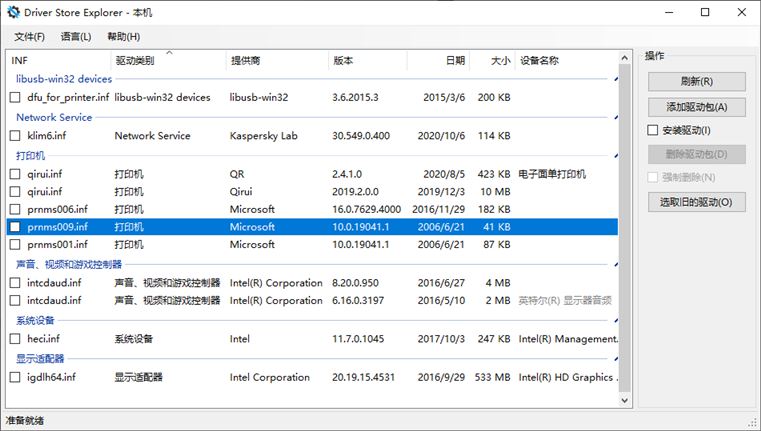Screen dimensions: 761x431
Task: Tick the checkbox for dfu_for_printer.inf
Action: point(15,98)
